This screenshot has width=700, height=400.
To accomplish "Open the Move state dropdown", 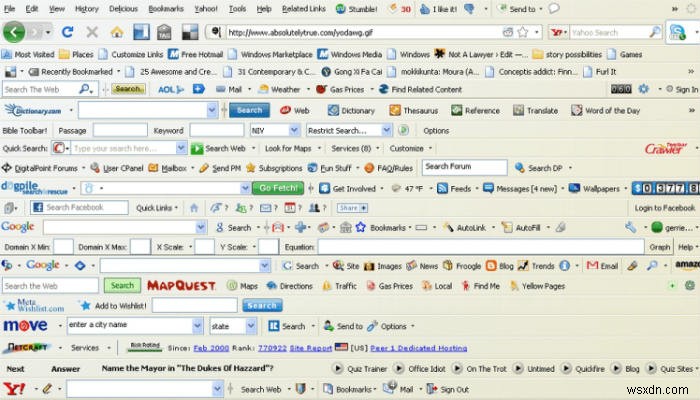I will click(x=251, y=326).
